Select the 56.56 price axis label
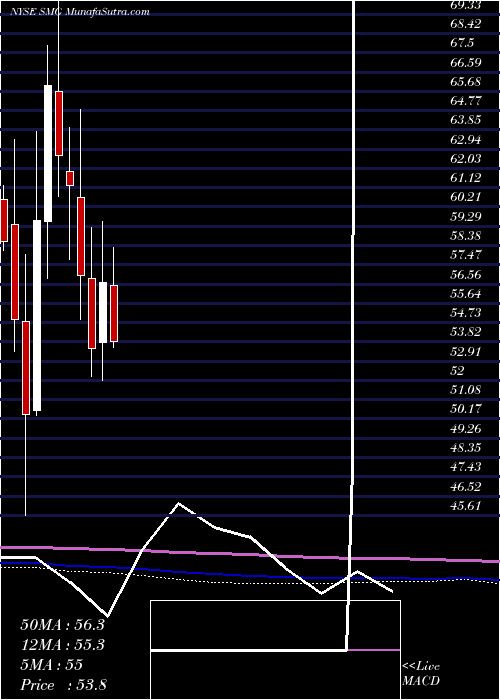Screen dimensions: 500x700 tap(466, 275)
